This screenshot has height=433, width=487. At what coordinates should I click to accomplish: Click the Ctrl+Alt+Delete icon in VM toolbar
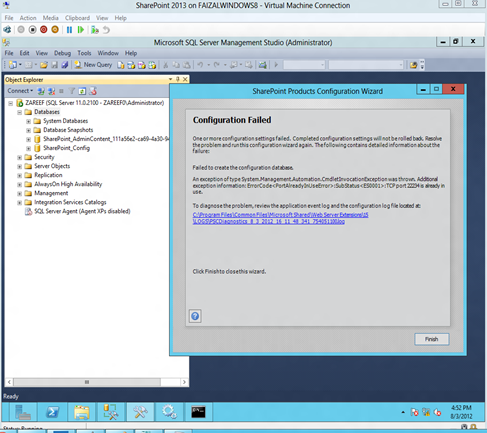pos(7,30)
